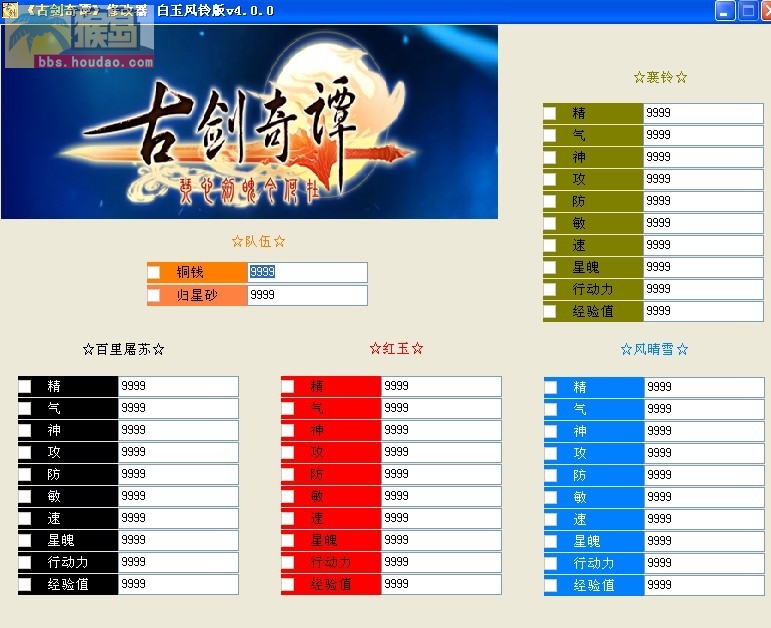The width and height of the screenshot is (771, 628).
Task: Select 百里屠苏's 经验值 value field
Action: pos(178,584)
